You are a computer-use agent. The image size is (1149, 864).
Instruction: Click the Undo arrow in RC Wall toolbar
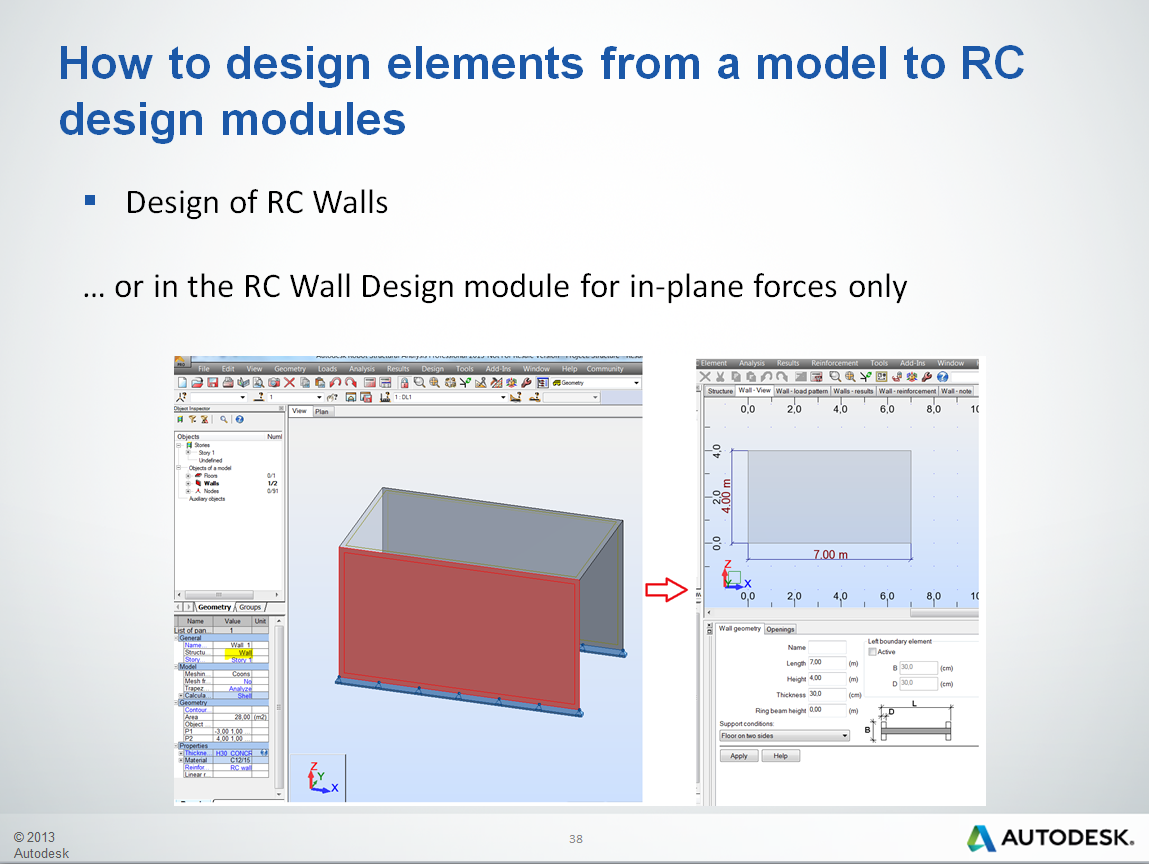tap(766, 377)
